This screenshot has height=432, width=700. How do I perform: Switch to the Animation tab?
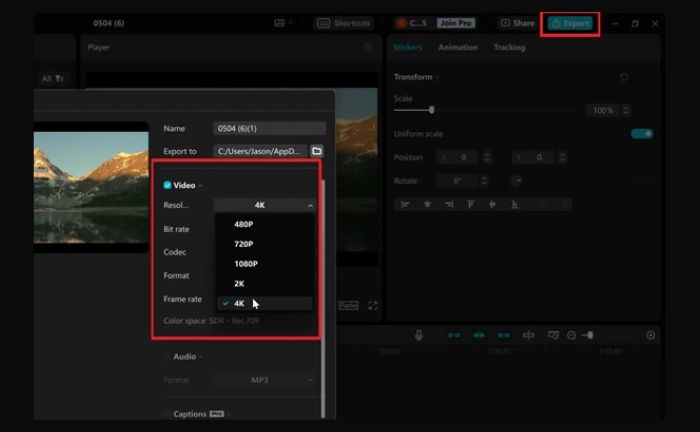(458, 47)
